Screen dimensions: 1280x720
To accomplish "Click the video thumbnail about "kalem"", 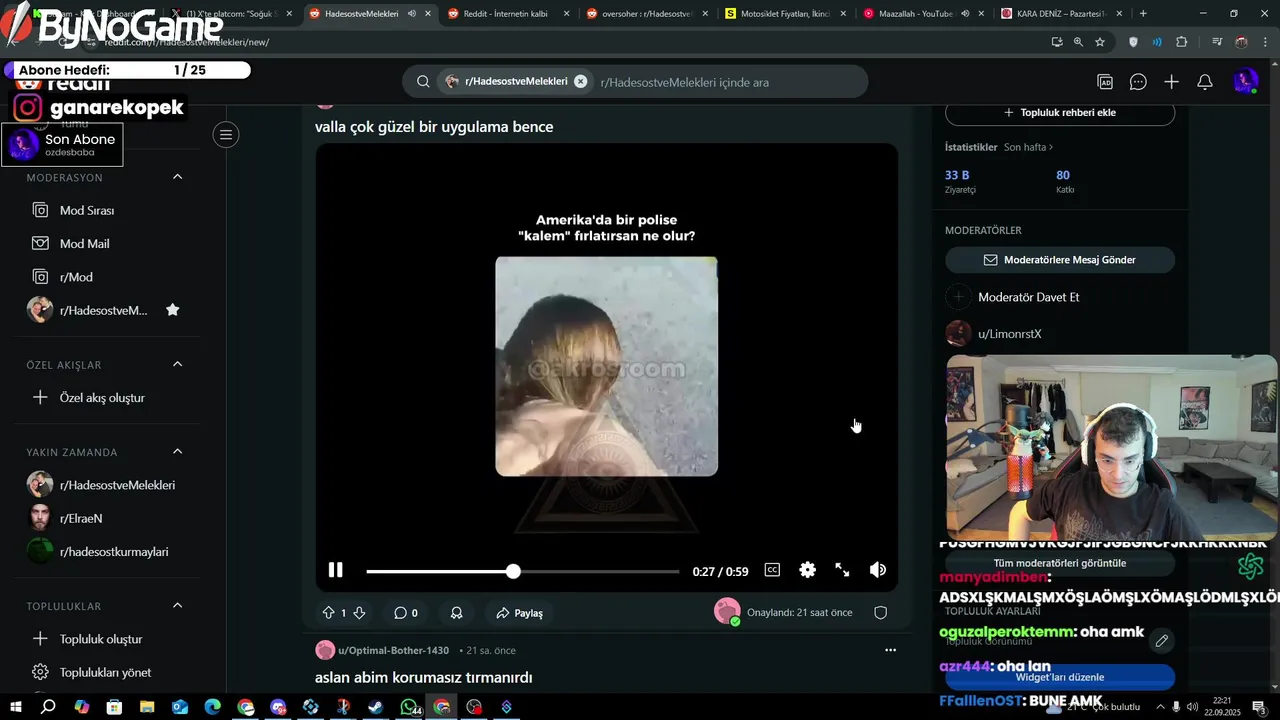I will [x=606, y=366].
